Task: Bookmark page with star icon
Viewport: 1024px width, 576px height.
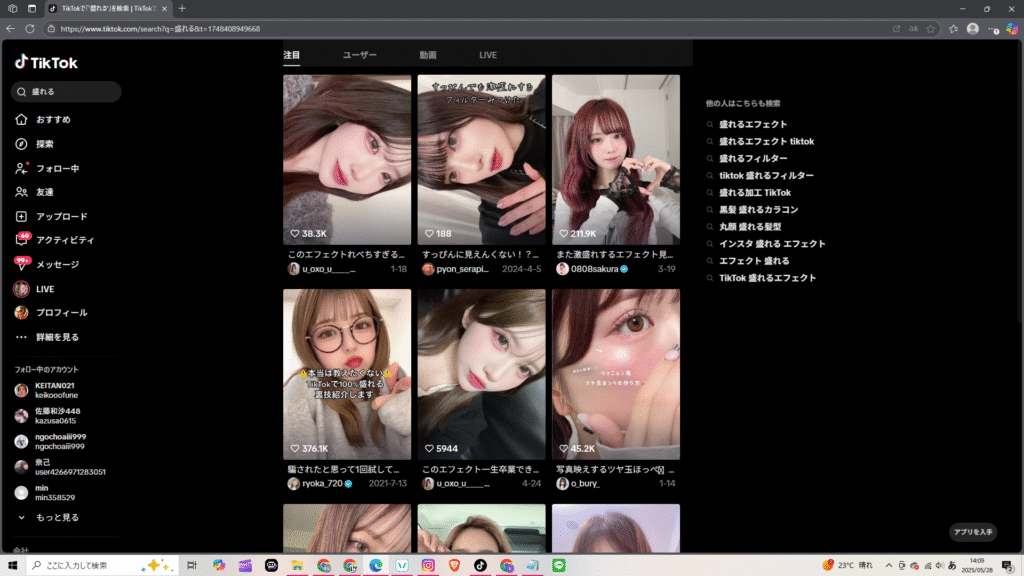Action: pos(931,29)
